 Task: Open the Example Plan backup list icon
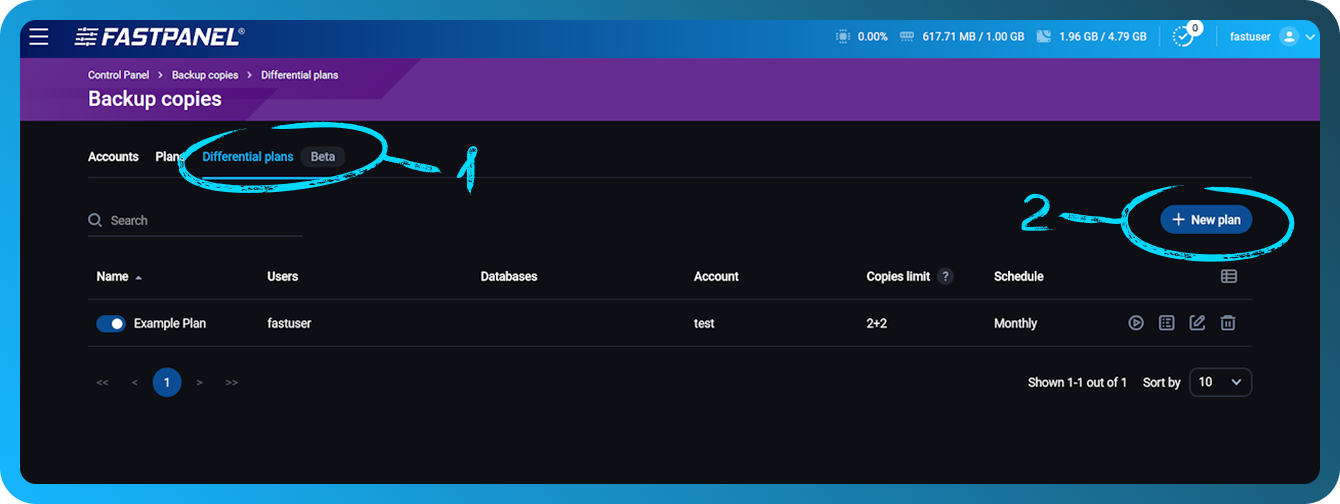click(1166, 323)
